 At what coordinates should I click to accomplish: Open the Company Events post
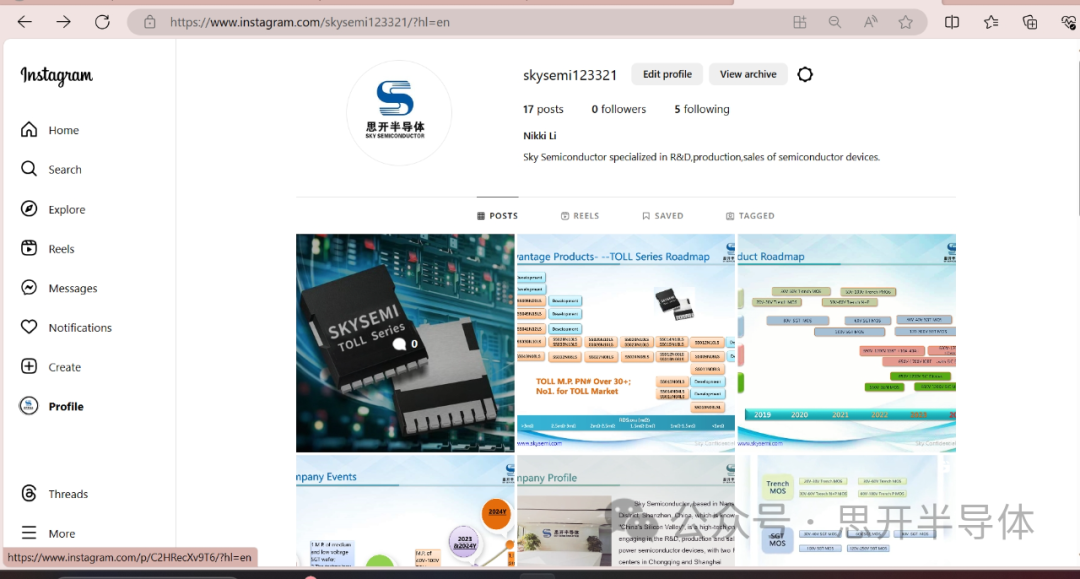coord(405,511)
